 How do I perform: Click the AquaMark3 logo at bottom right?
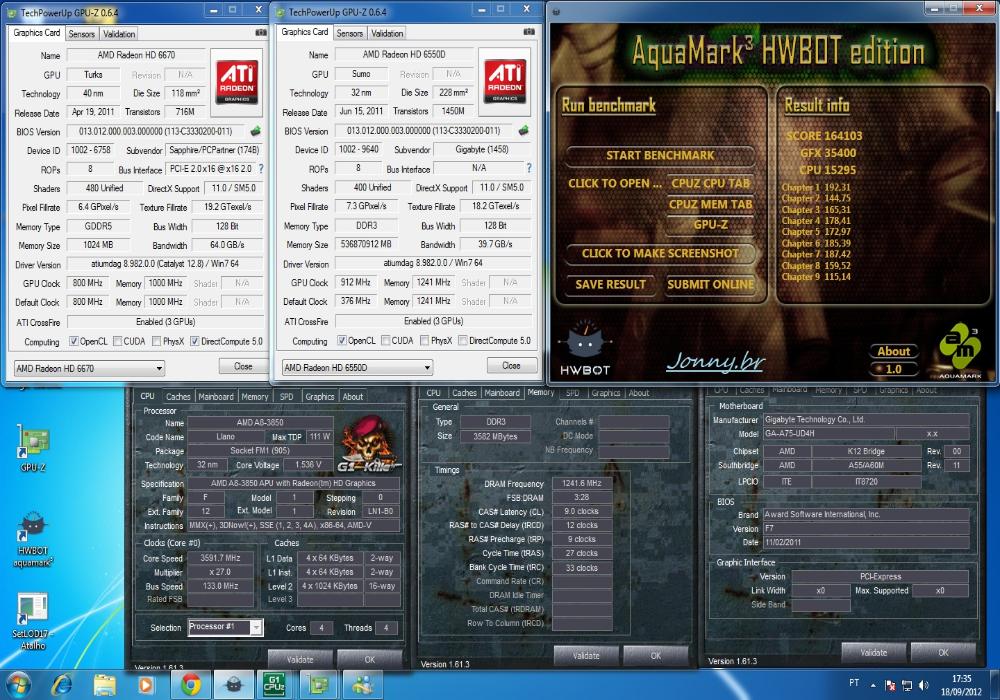960,349
